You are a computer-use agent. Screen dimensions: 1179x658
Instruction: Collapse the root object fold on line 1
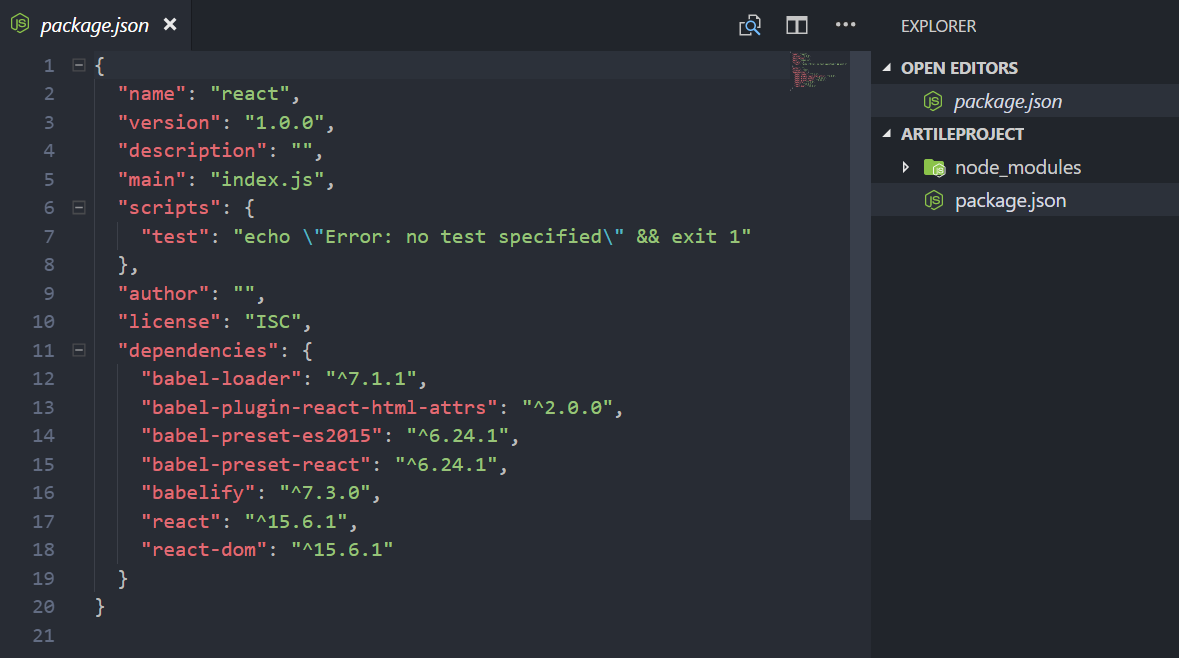pos(79,66)
